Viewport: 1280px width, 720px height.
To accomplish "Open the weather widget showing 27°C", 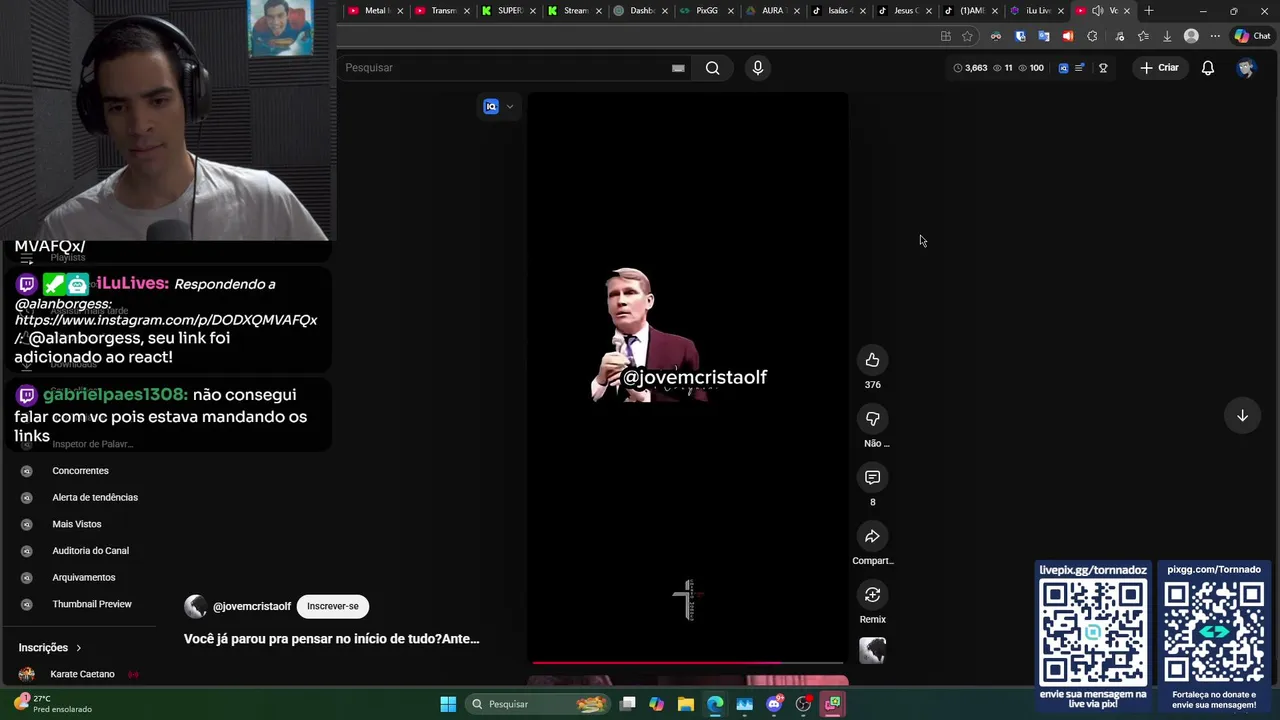I will click(x=53, y=704).
